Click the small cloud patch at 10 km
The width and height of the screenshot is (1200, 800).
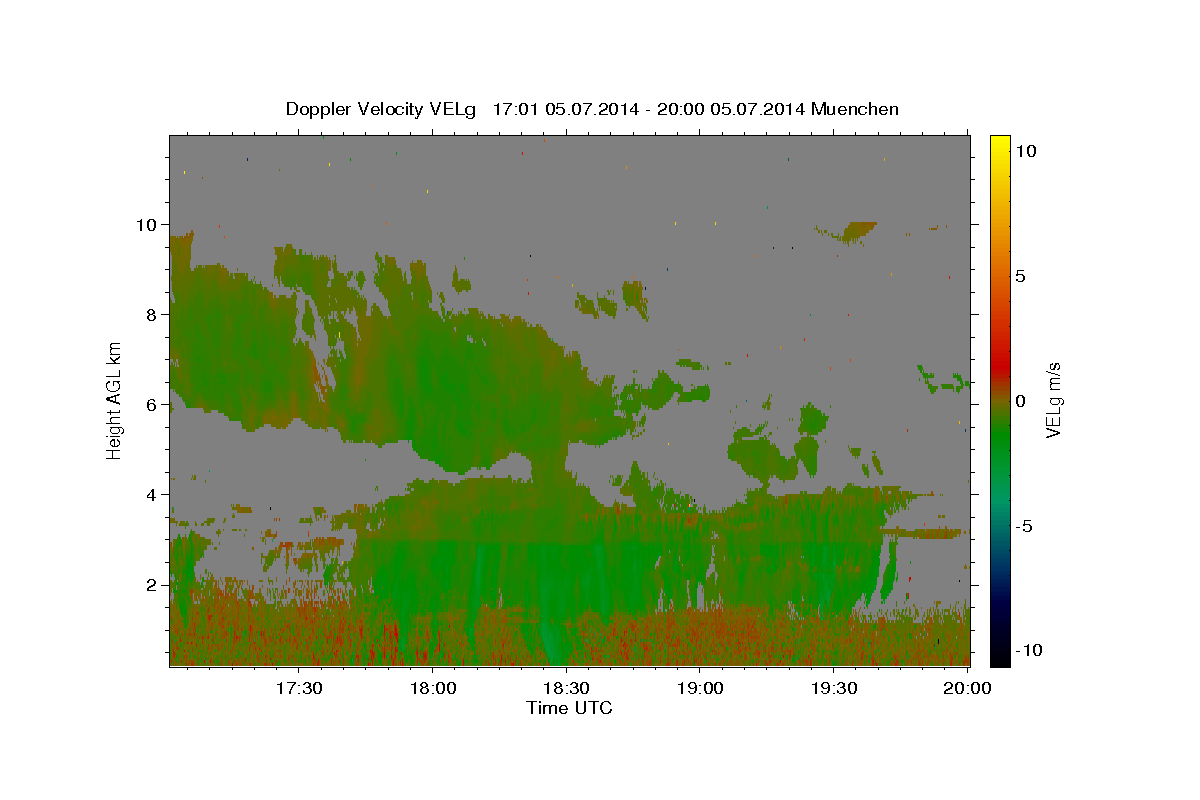point(852,233)
